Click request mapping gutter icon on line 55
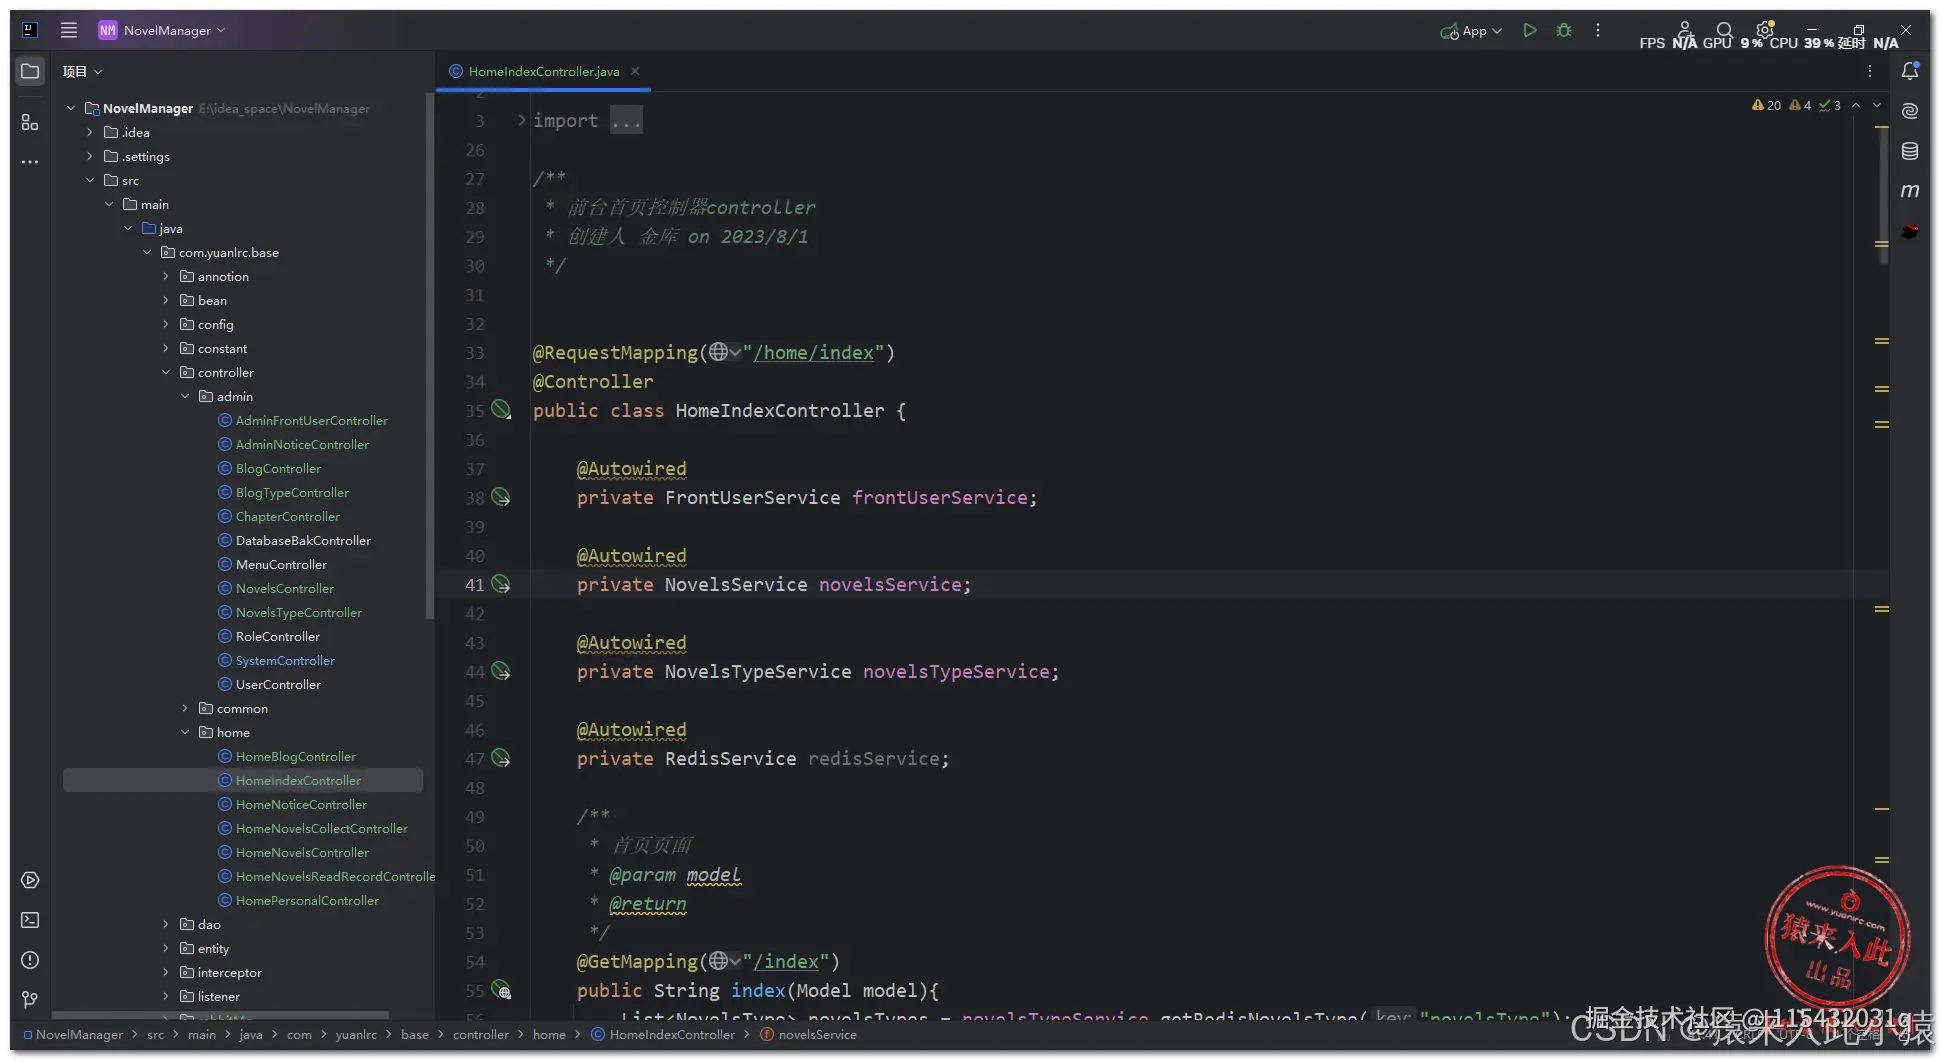The image size is (1941, 1061). (x=501, y=990)
